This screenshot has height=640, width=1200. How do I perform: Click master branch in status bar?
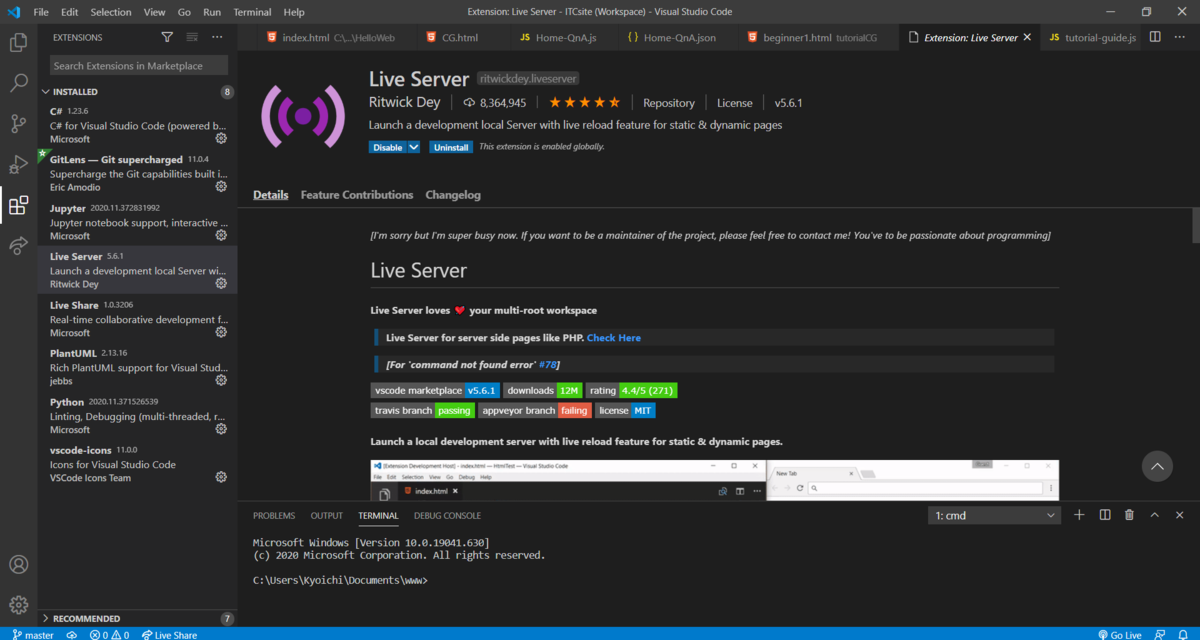tap(33, 634)
